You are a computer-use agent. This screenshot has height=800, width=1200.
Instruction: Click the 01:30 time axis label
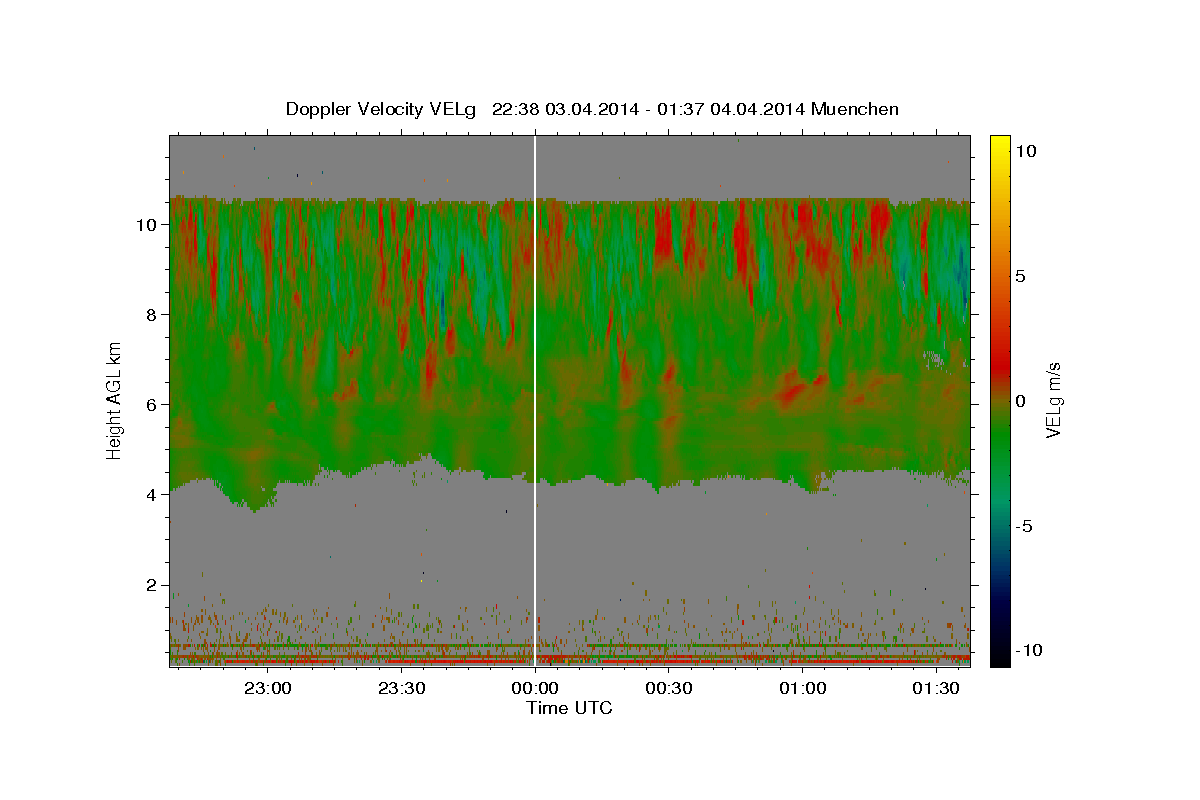tap(936, 688)
